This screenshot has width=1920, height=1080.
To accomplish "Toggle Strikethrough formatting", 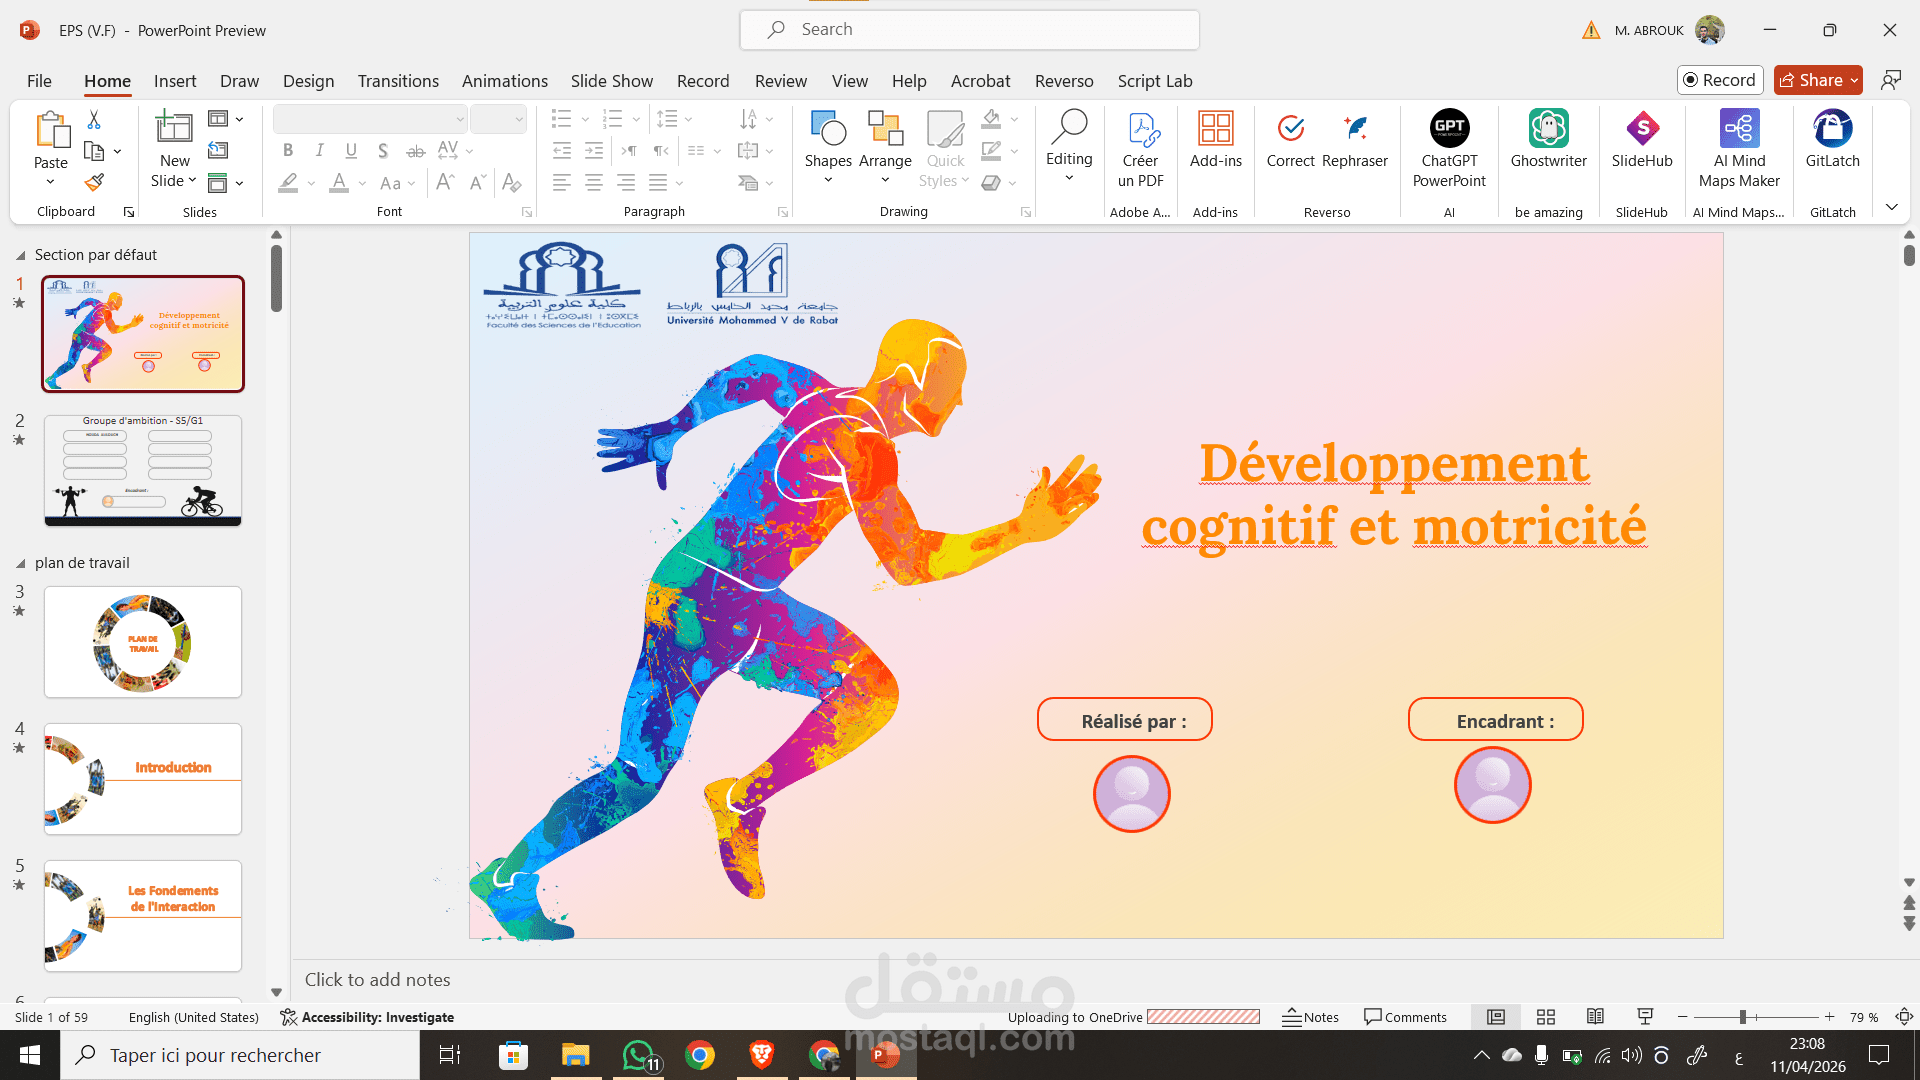I will click(415, 151).
